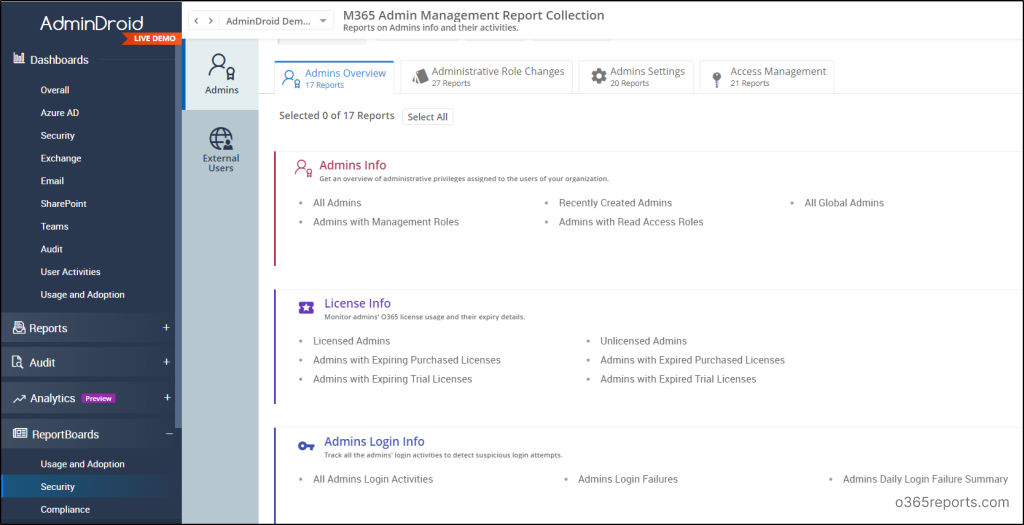Click the Audit magnifier icon

(19, 362)
